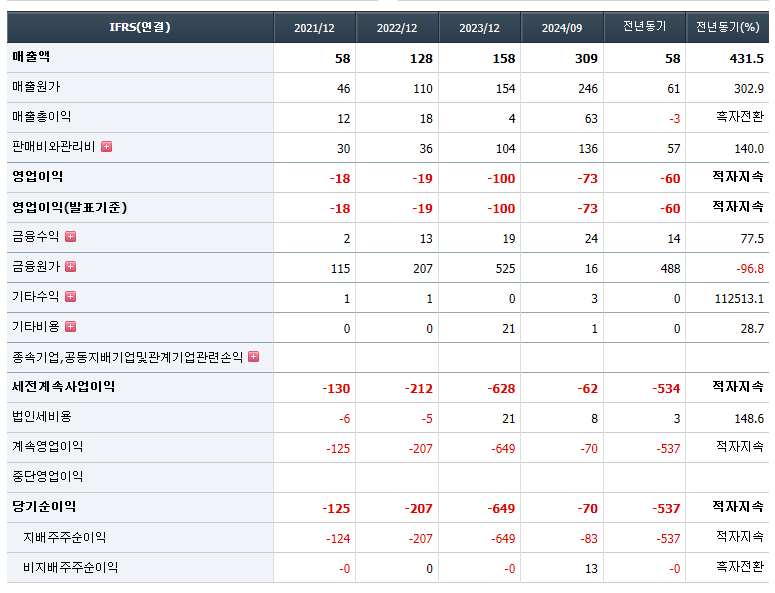The image size is (775, 593).
Task: Select the 계속영업이익 row label
Action: pyautogui.click(x=47, y=447)
